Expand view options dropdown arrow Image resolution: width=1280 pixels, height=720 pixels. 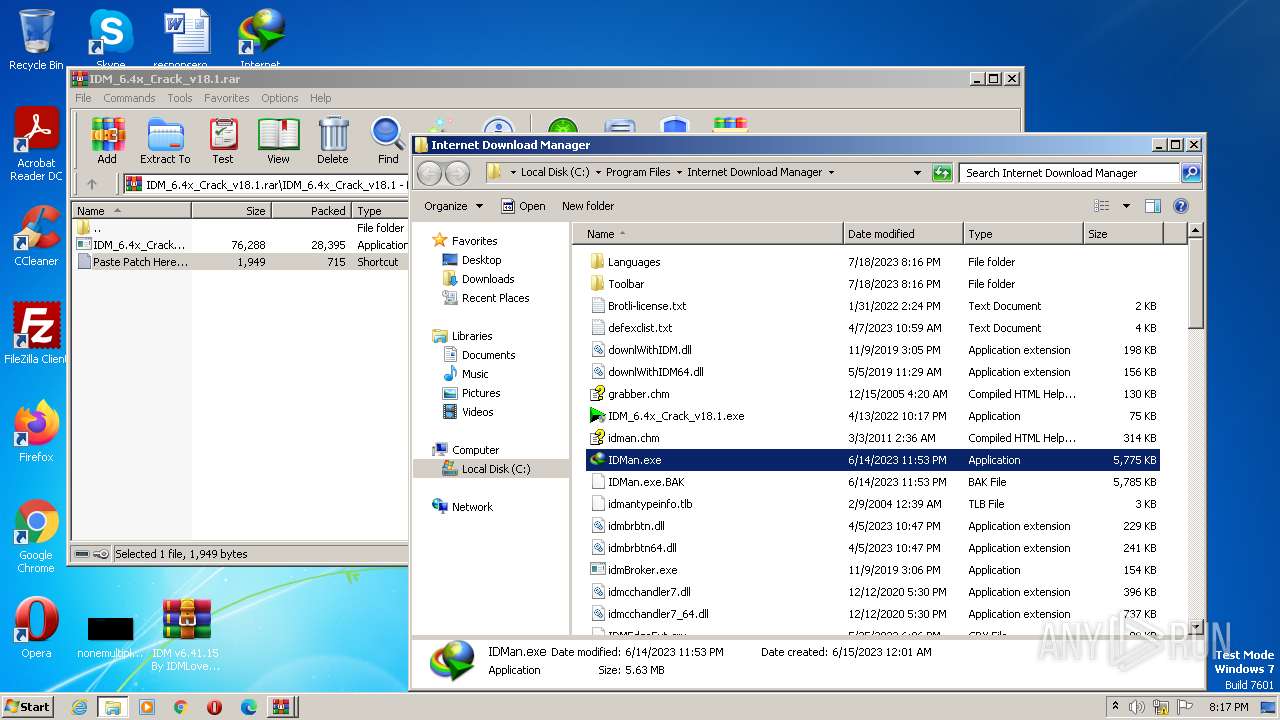[1126, 206]
